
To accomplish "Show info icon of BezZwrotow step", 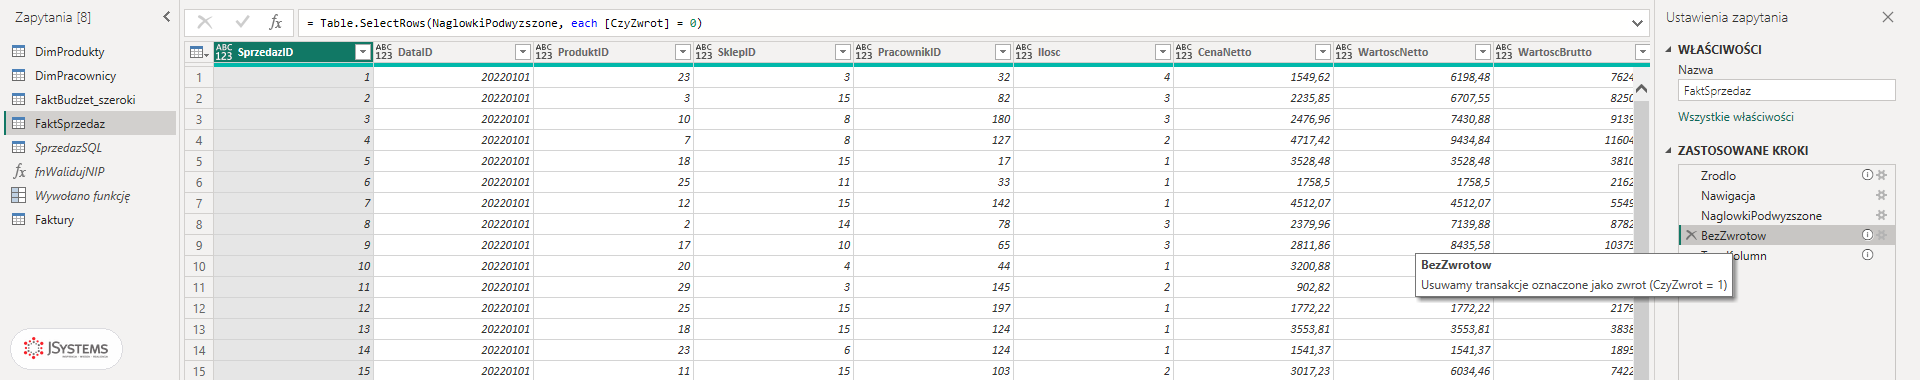I will (1867, 235).
